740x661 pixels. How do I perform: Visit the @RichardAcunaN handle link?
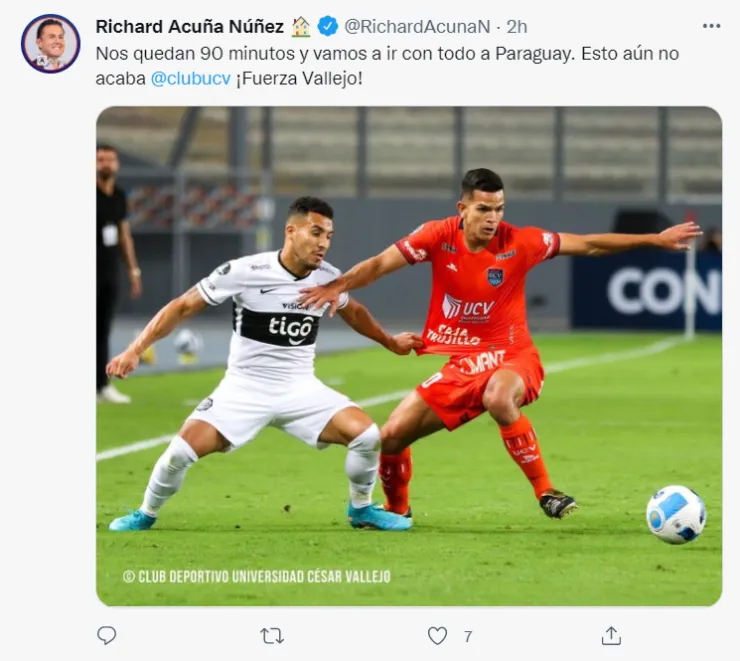(x=417, y=26)
